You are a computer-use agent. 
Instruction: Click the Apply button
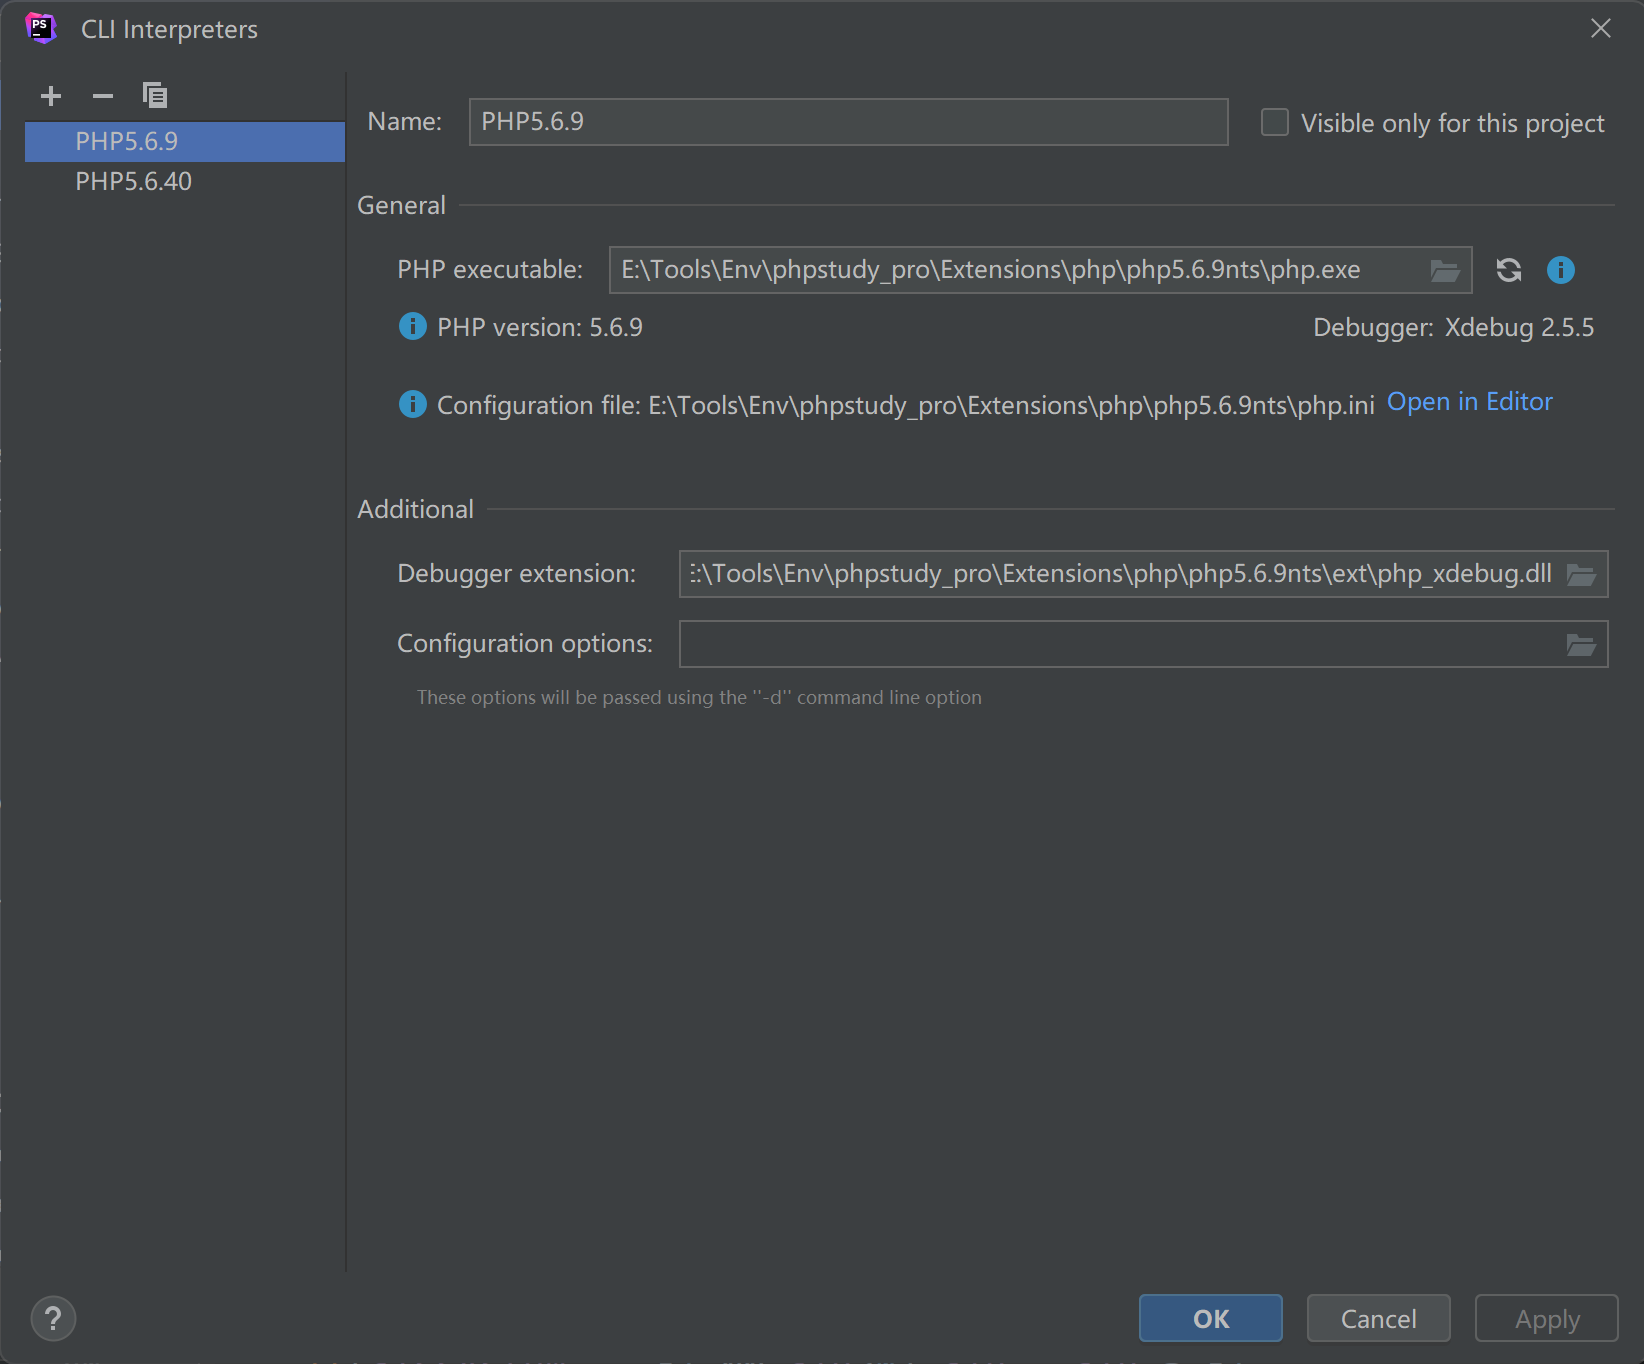click(x=1546, y=1319)
